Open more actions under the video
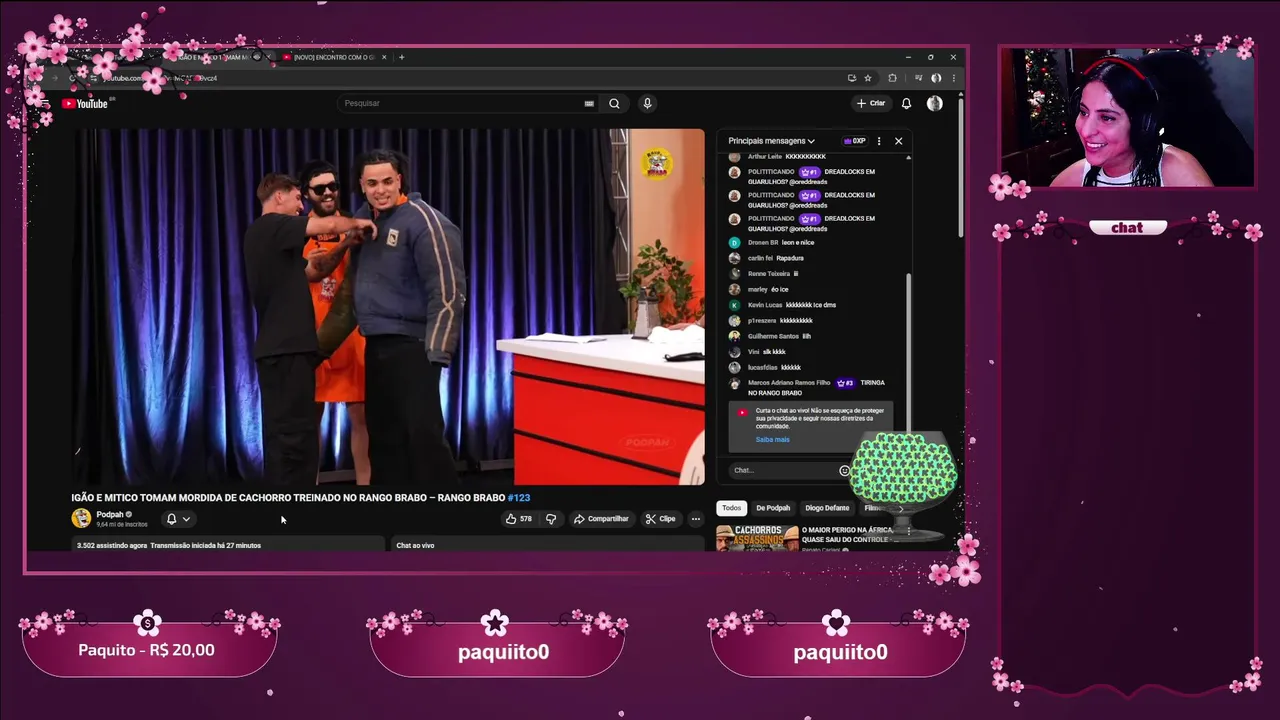The image size is (1280, 720). pyautogui.click(x=696, y=519)
